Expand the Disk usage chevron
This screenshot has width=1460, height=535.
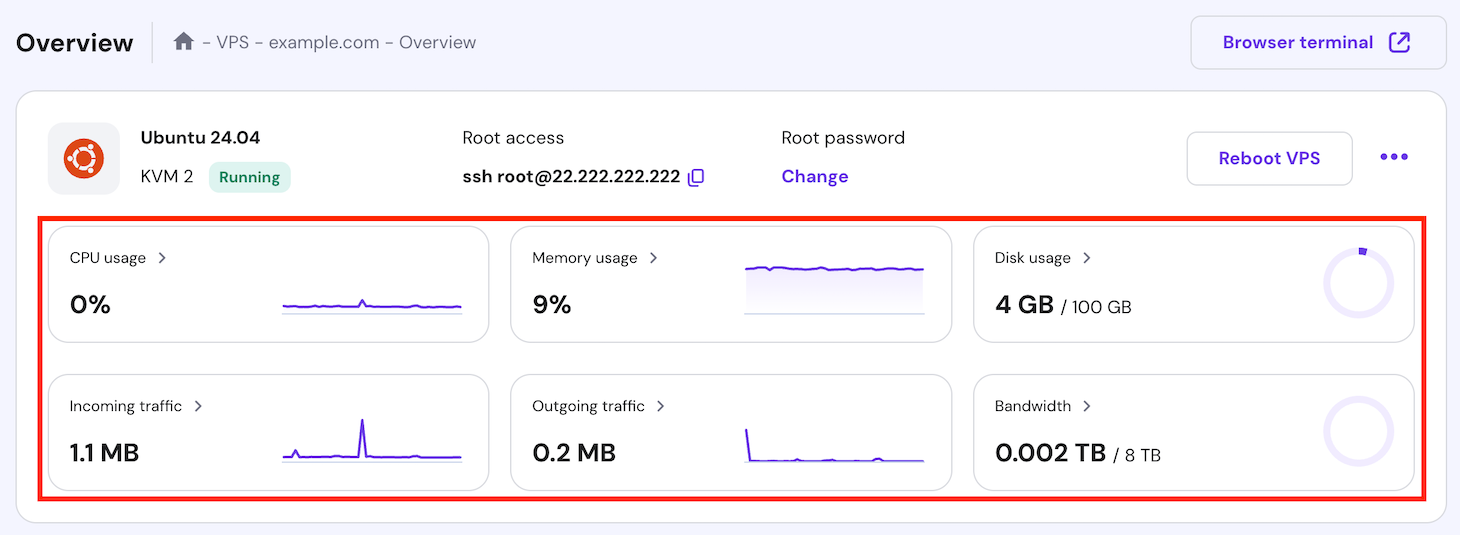tap(1087, 258)
